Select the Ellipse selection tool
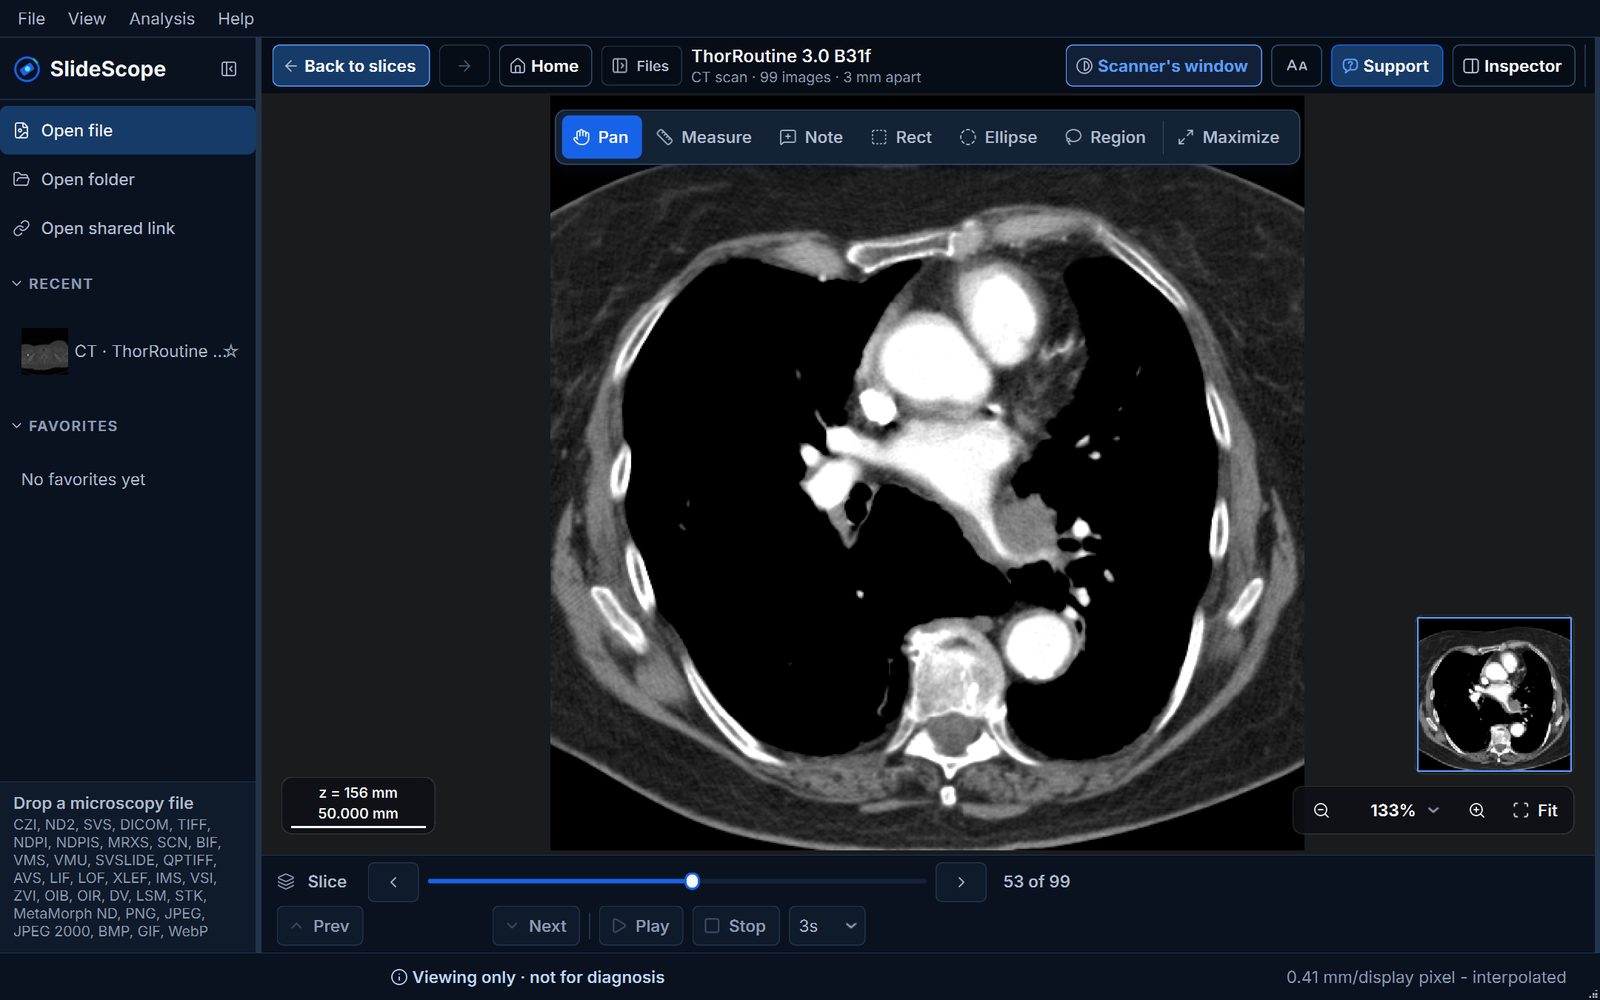Viewport: 1600px width, 1000px height. tap(998, 137)
